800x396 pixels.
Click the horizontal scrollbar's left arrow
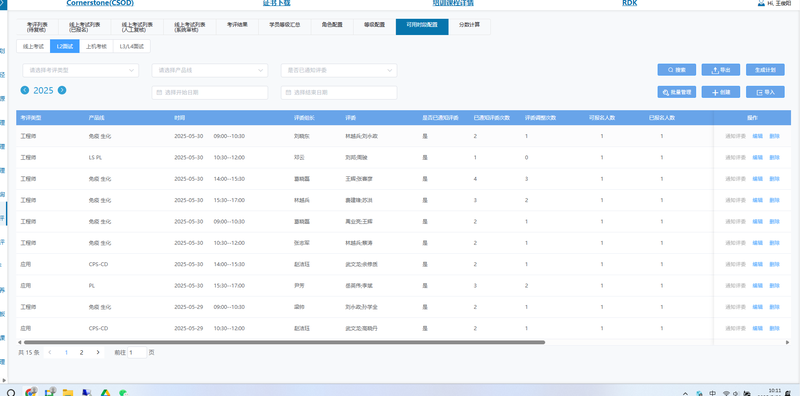[x=19, y=342]
